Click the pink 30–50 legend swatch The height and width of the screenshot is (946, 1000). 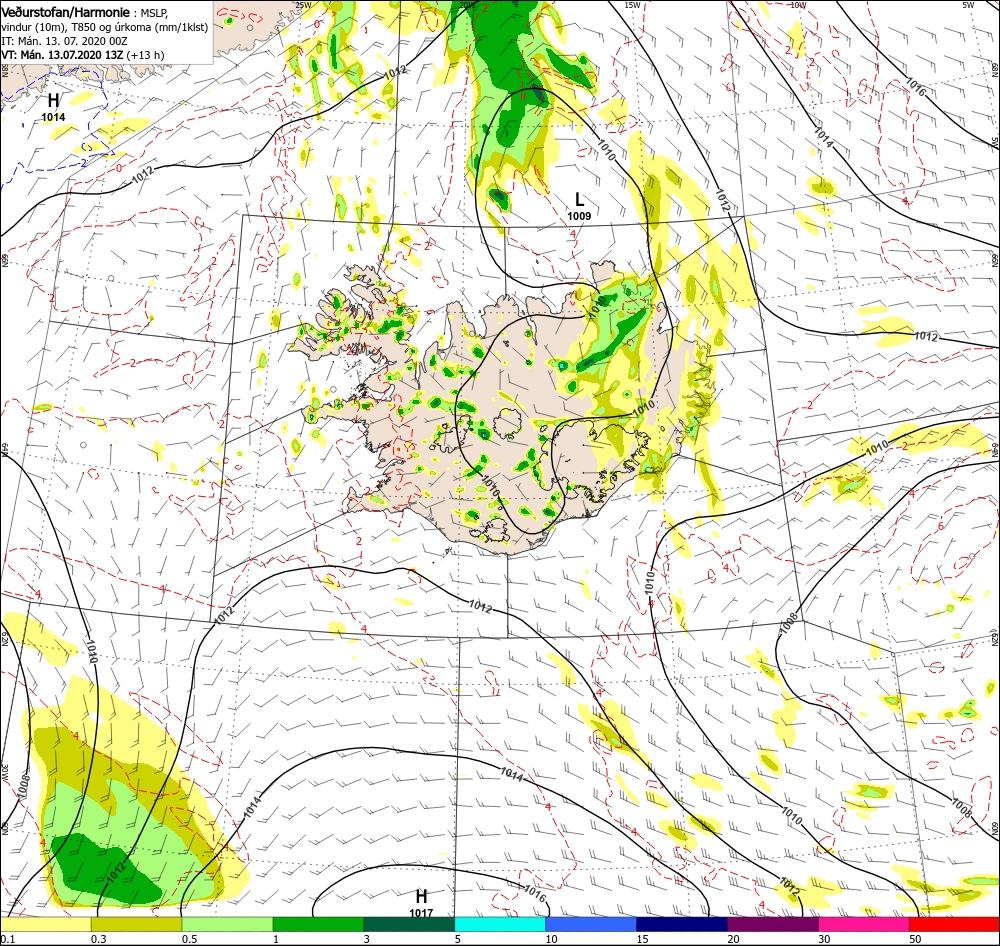(x=864, y=924)
